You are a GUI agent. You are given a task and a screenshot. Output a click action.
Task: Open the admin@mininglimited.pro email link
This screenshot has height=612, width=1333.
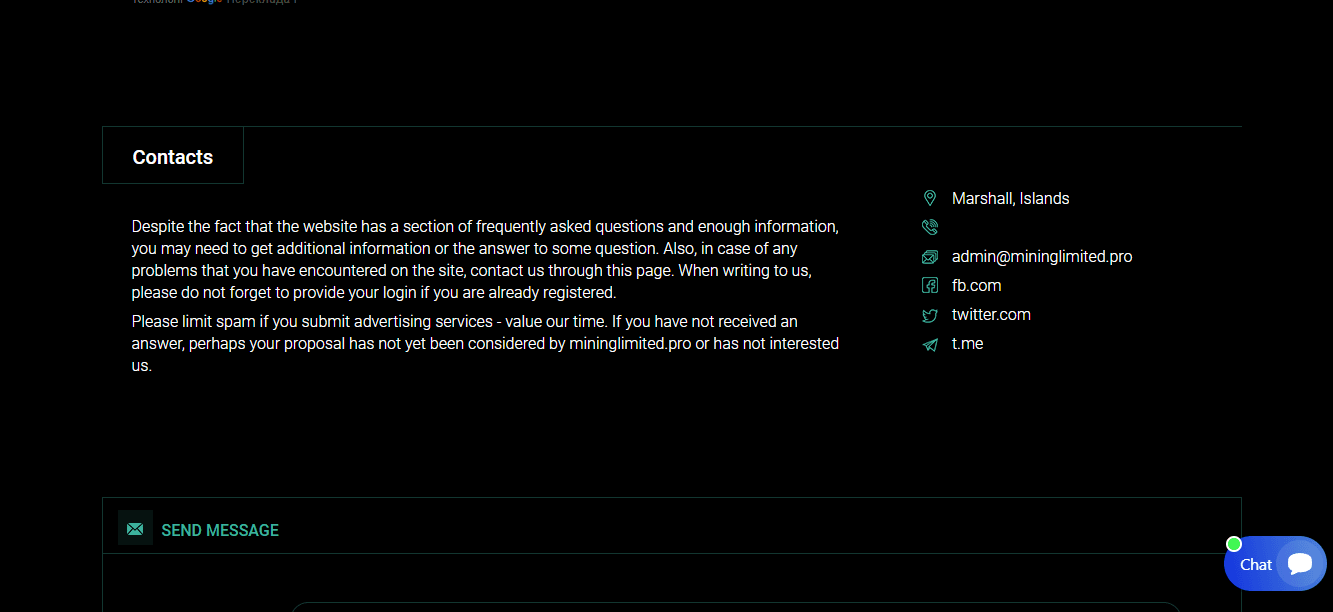1042,257
